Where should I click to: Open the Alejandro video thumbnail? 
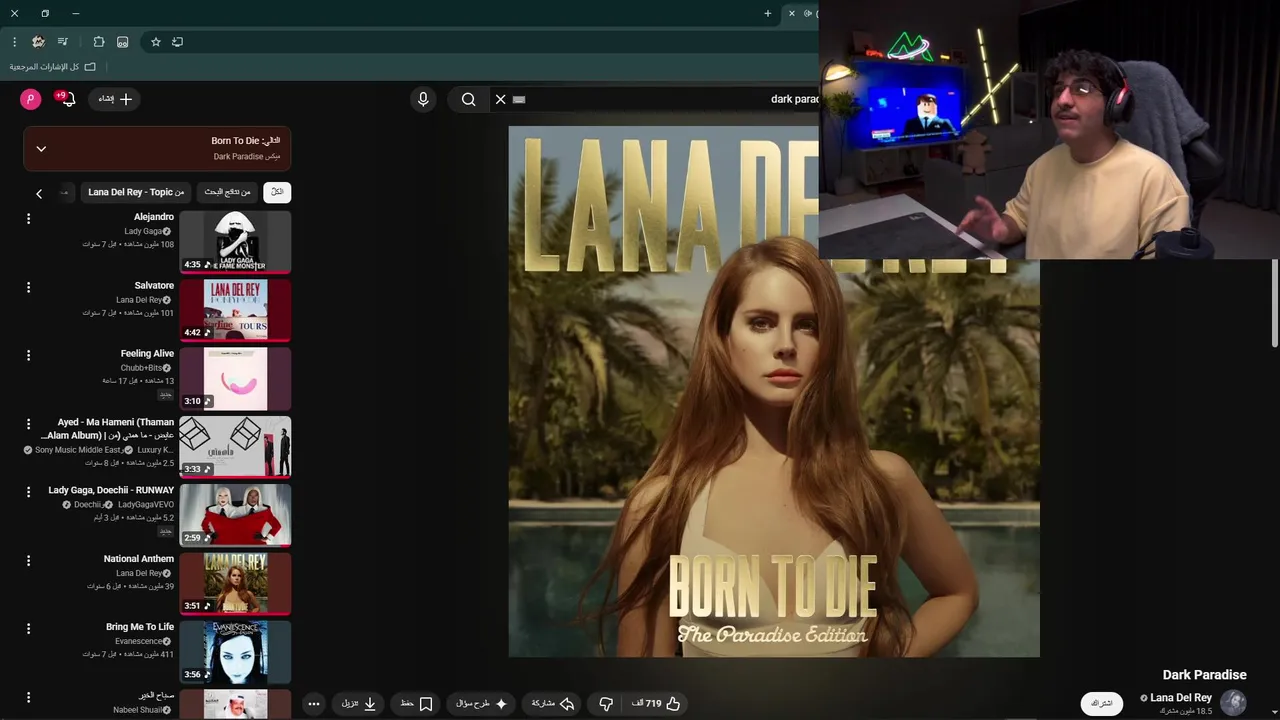click(235, 242)
